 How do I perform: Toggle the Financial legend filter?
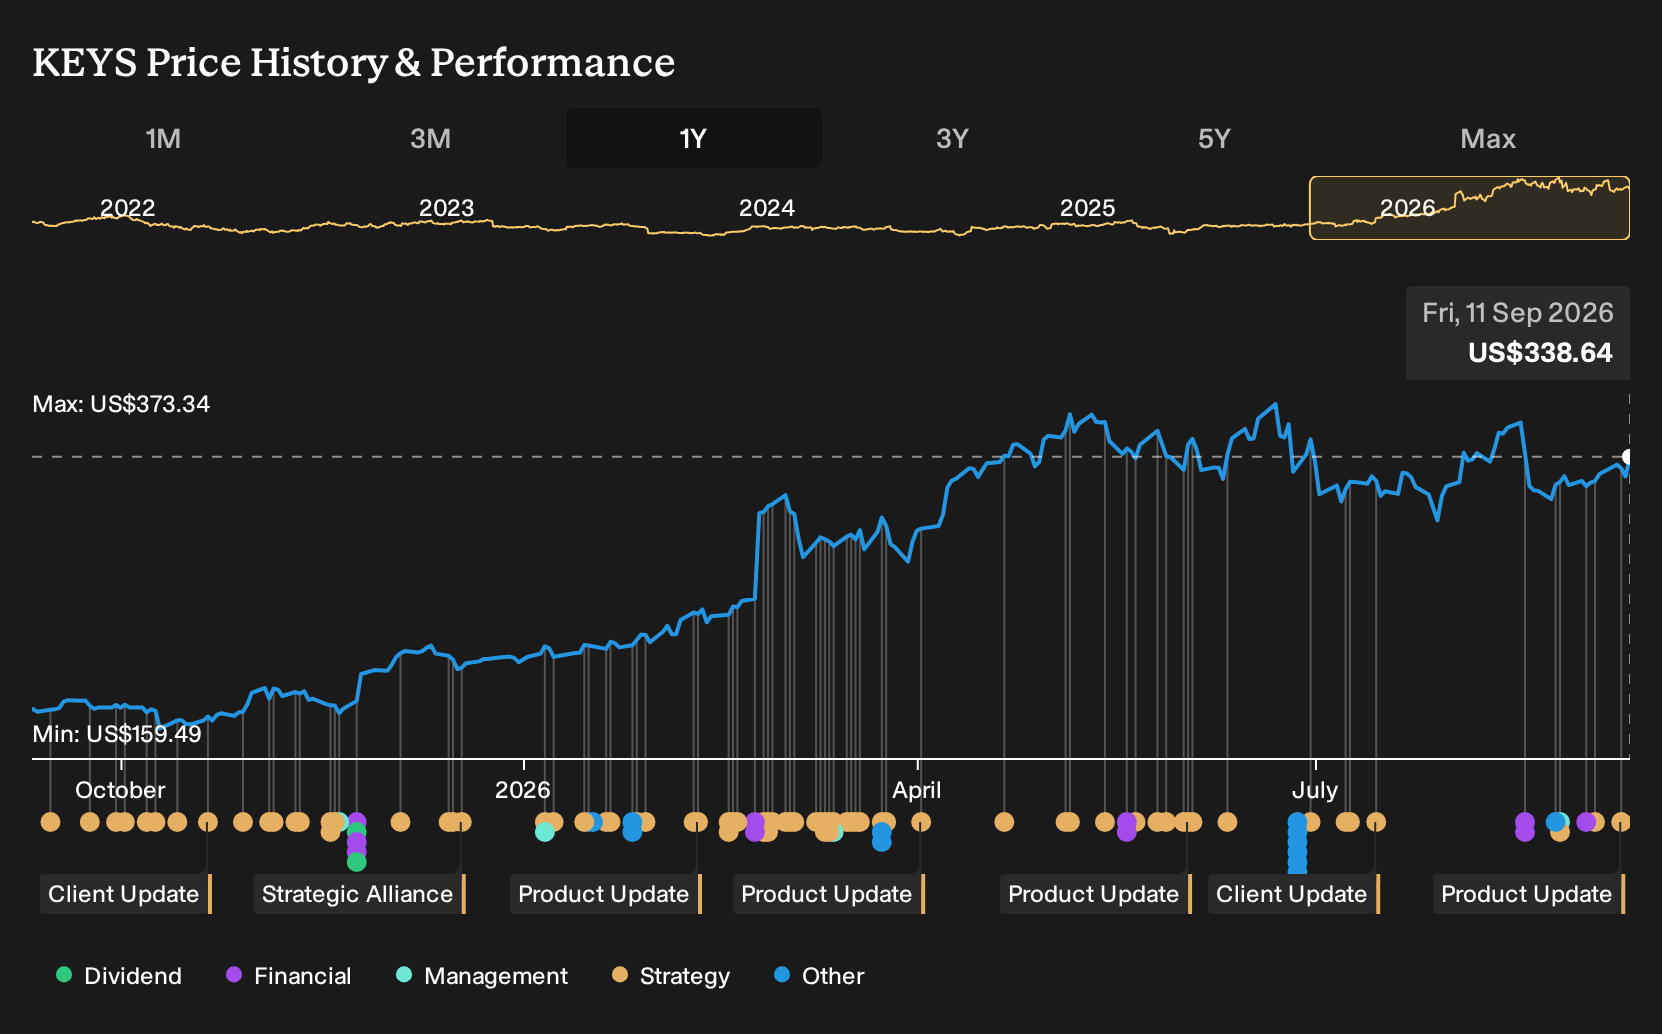coord(289,976)
